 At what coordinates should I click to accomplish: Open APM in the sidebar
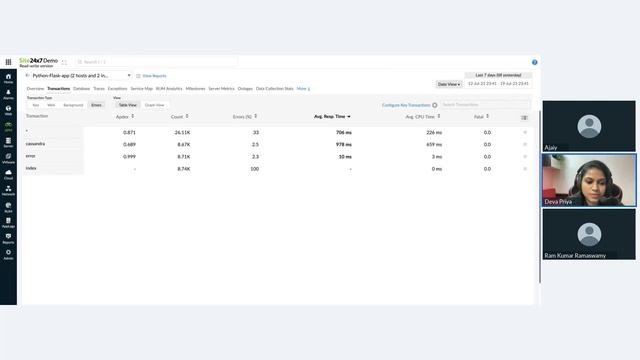pos(8,126)
